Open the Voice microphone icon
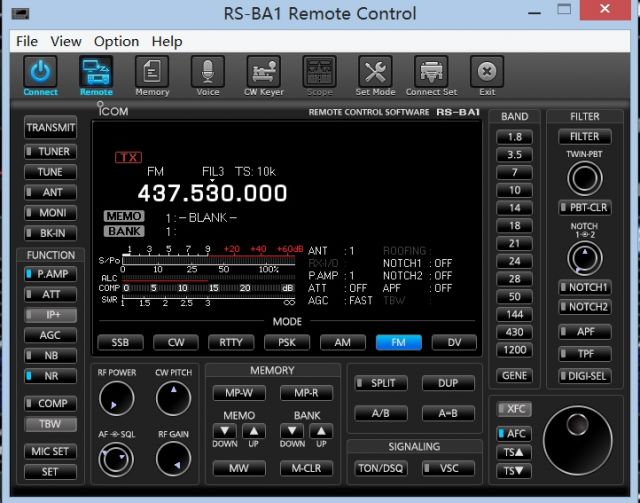 [x=208, y=73]
